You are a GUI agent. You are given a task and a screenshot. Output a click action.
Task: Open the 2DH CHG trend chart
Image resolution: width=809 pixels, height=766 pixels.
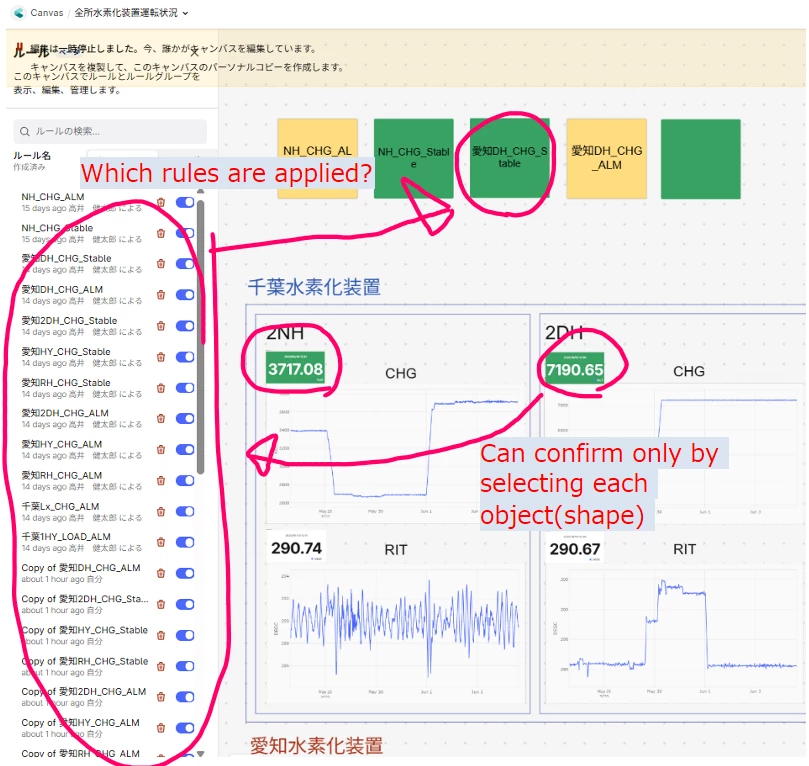[674, 453]
